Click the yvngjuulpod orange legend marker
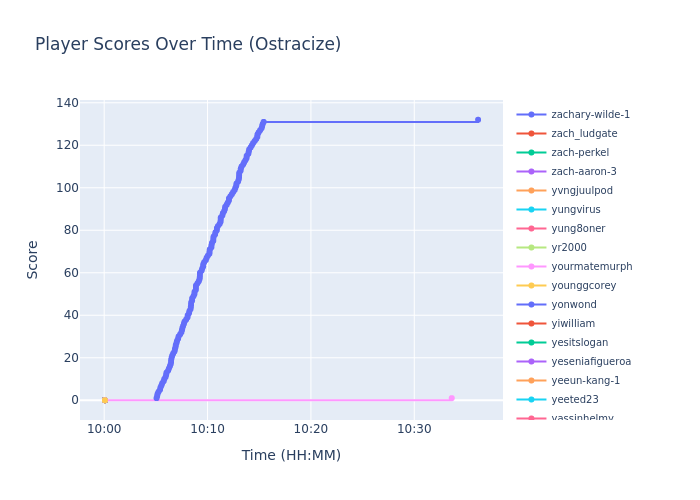The width and height of the screenshot is (700, 500). [x=531, y=191]
